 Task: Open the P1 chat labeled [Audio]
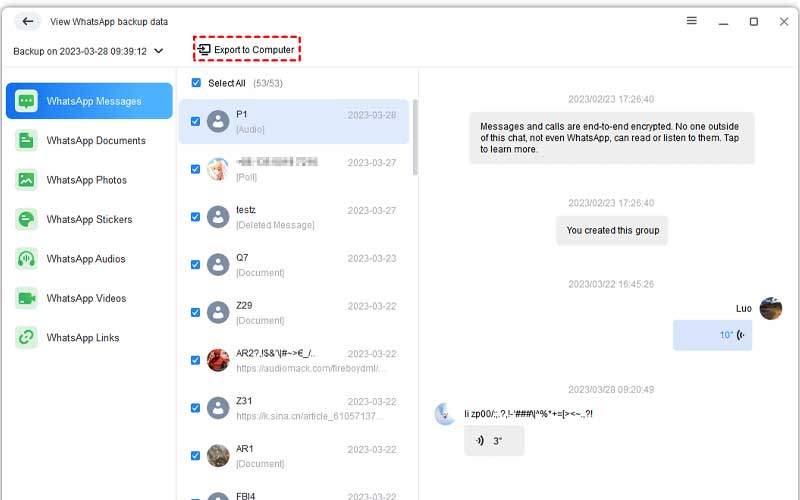pos(294,121)
